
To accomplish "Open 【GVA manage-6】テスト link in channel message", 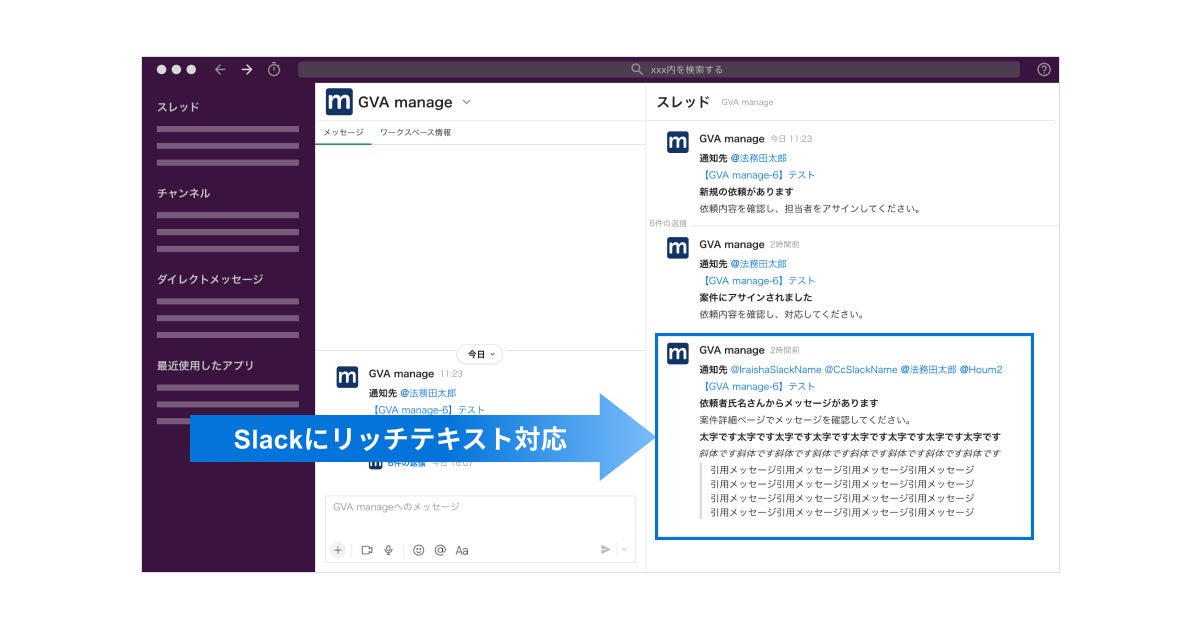I will tap(427, 409).
